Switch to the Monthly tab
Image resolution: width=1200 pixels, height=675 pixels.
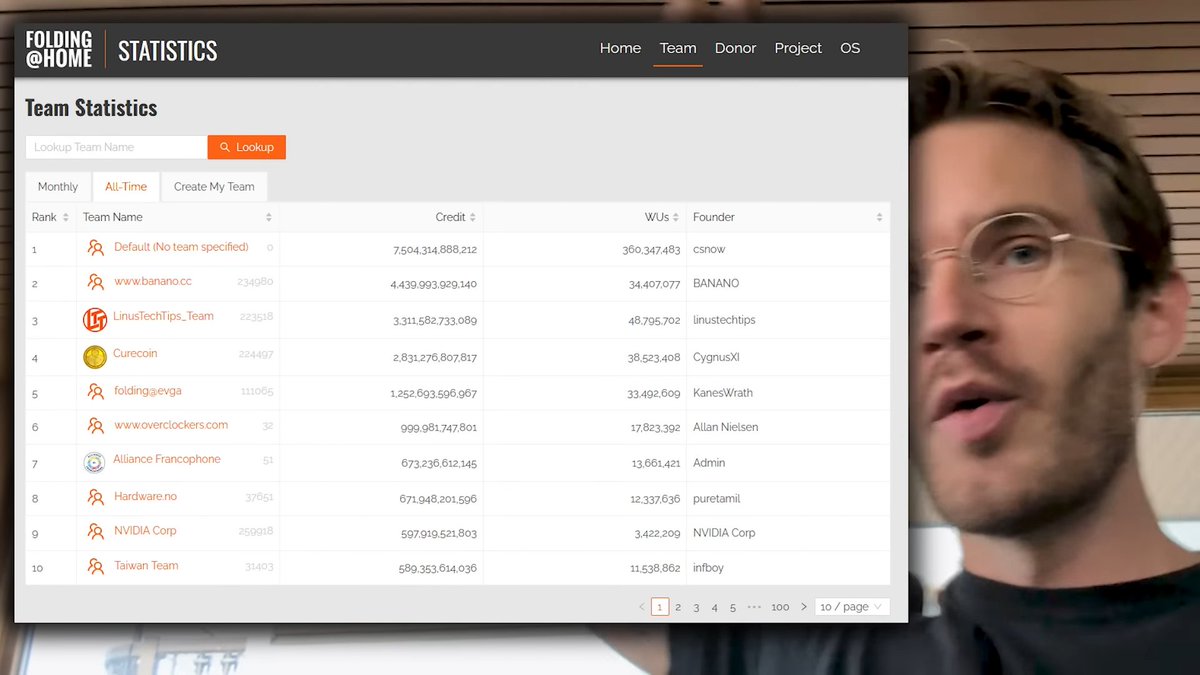pos(58,187)
